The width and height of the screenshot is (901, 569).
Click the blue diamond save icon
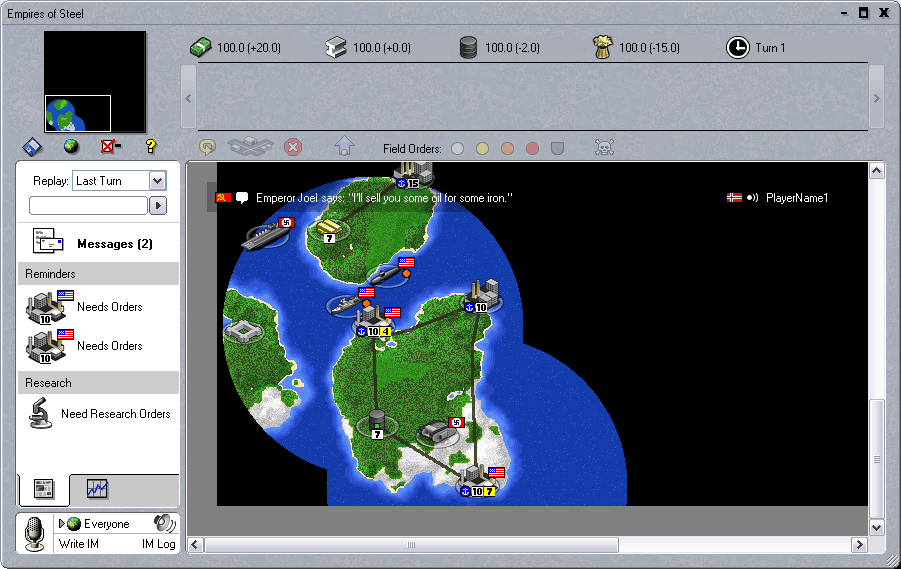[x=32, y=147]
